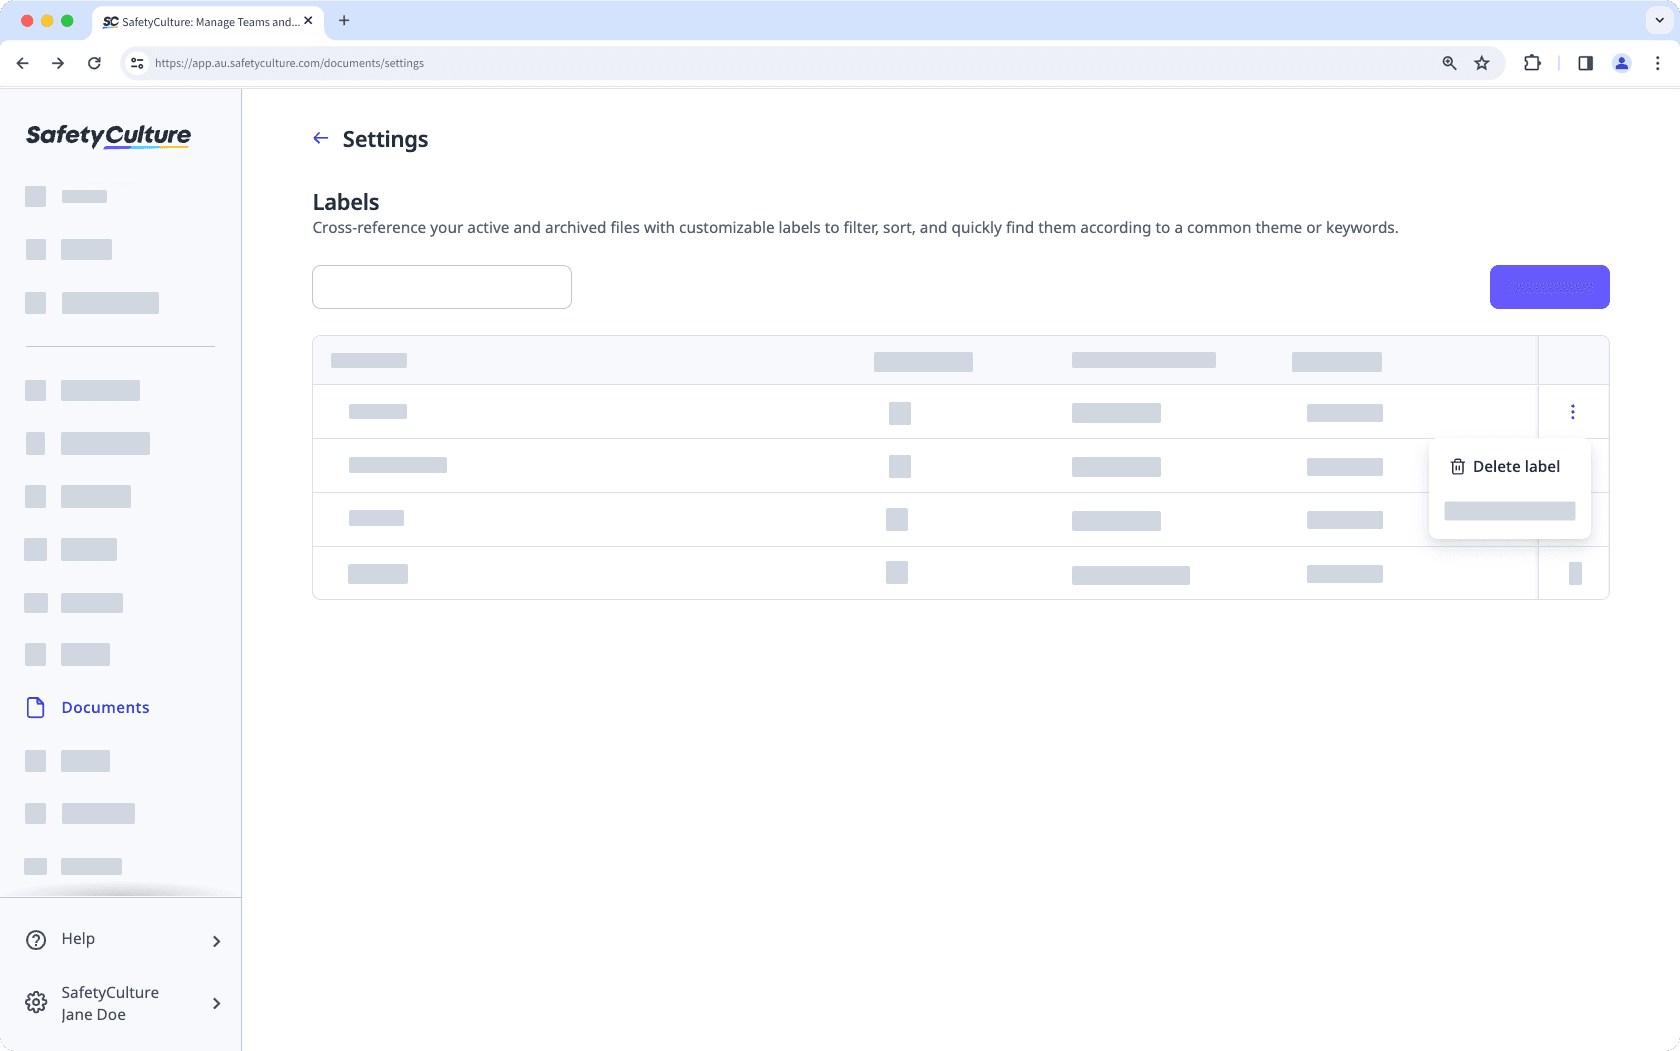This screenshot has height=1051, width=1680.
Task: Open the kebab menu on the first label row
Action: 1573,411
